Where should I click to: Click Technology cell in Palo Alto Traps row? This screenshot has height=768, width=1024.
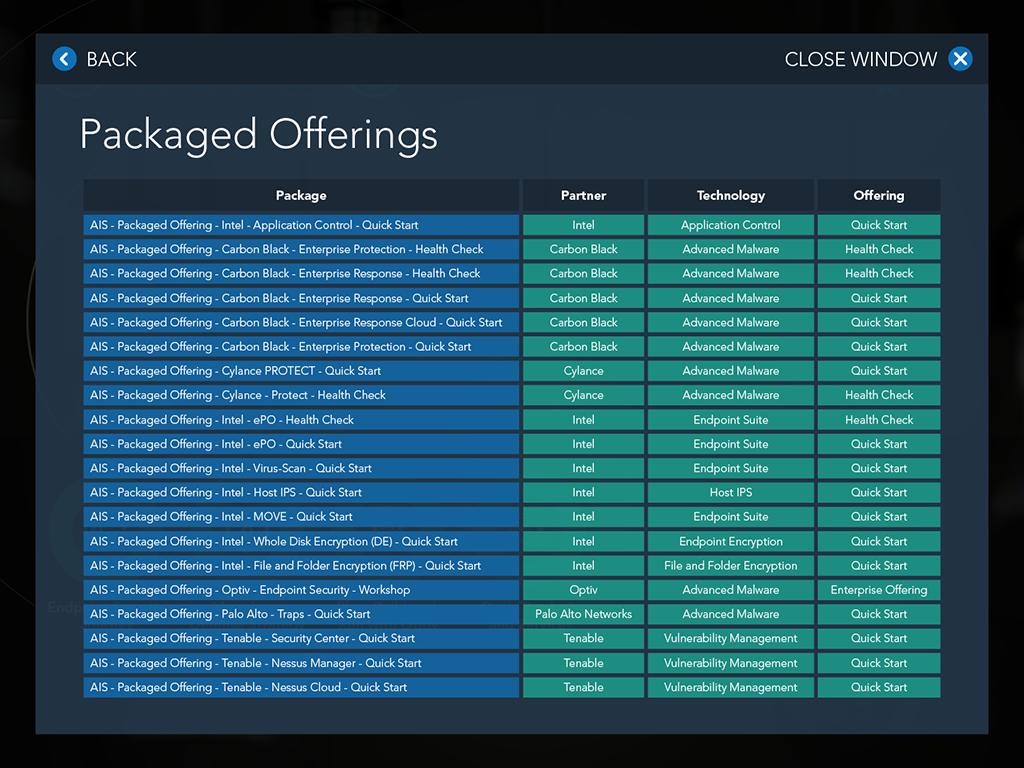731,614
